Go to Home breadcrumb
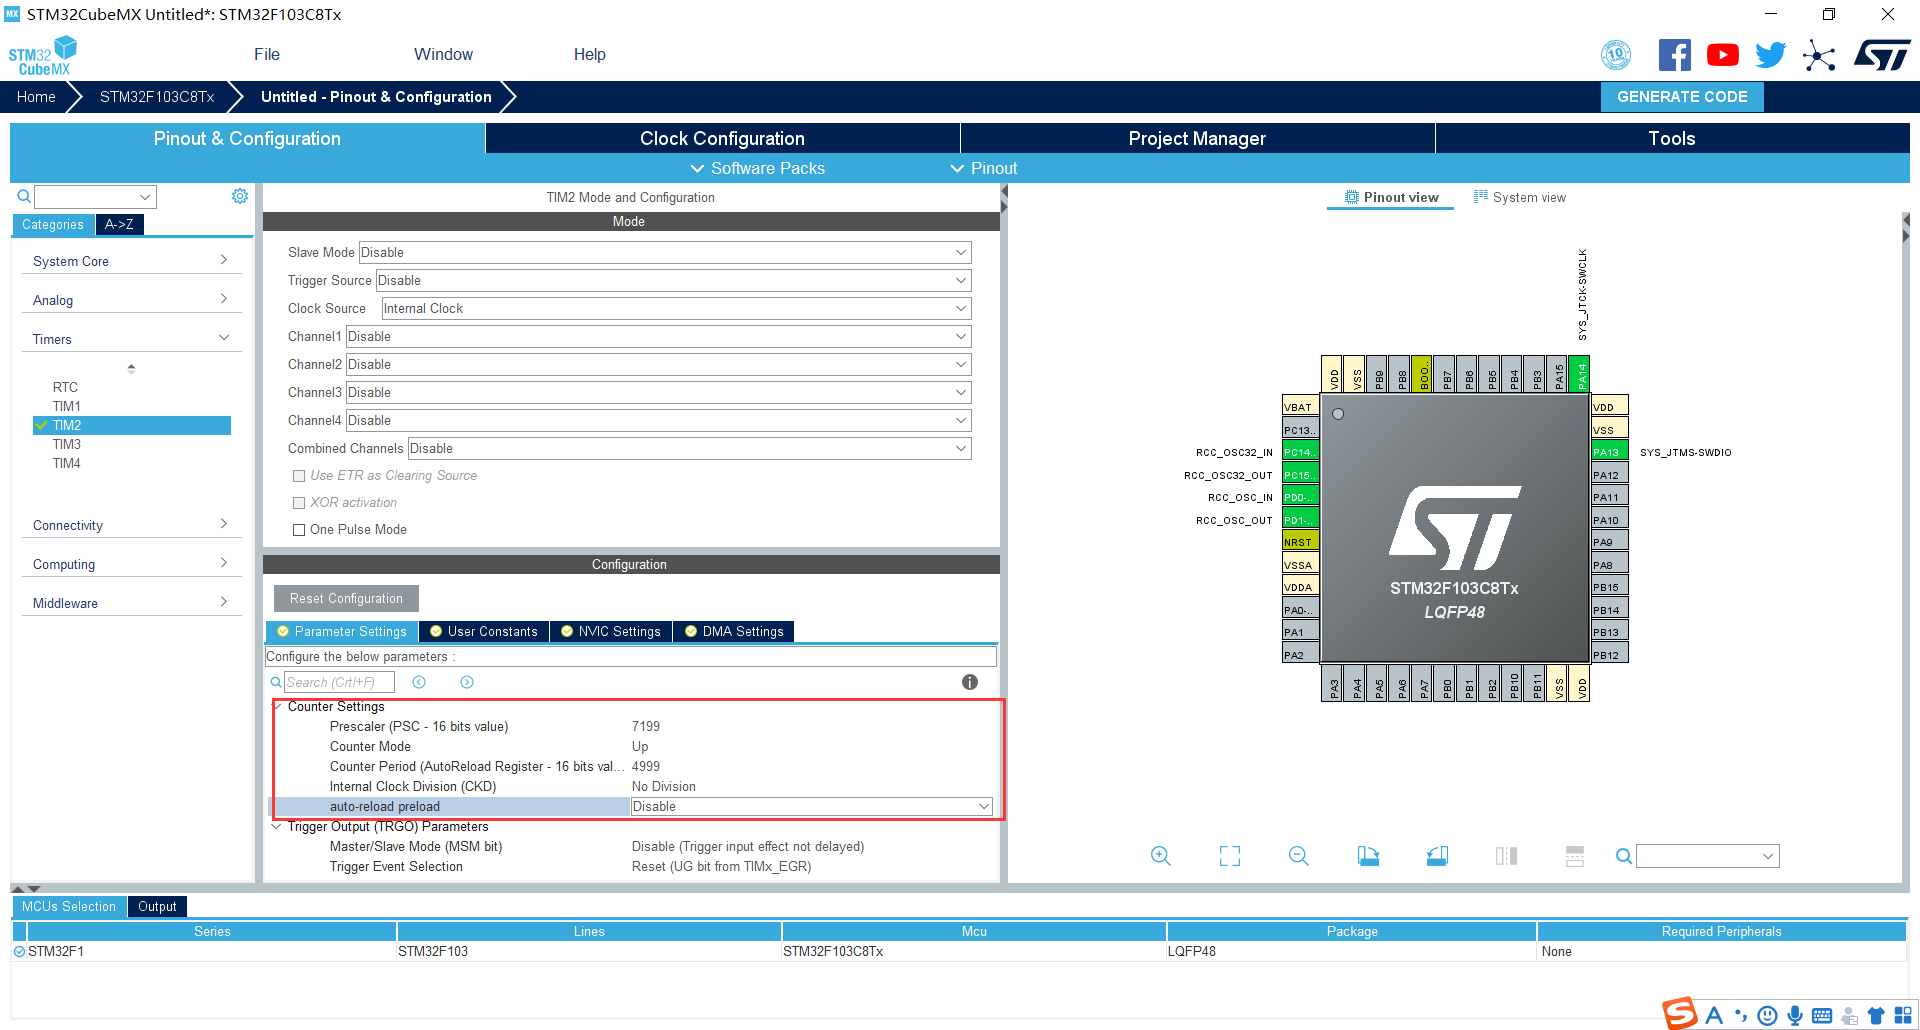This screenshot has height=1030, width=1920. point(36,97)
